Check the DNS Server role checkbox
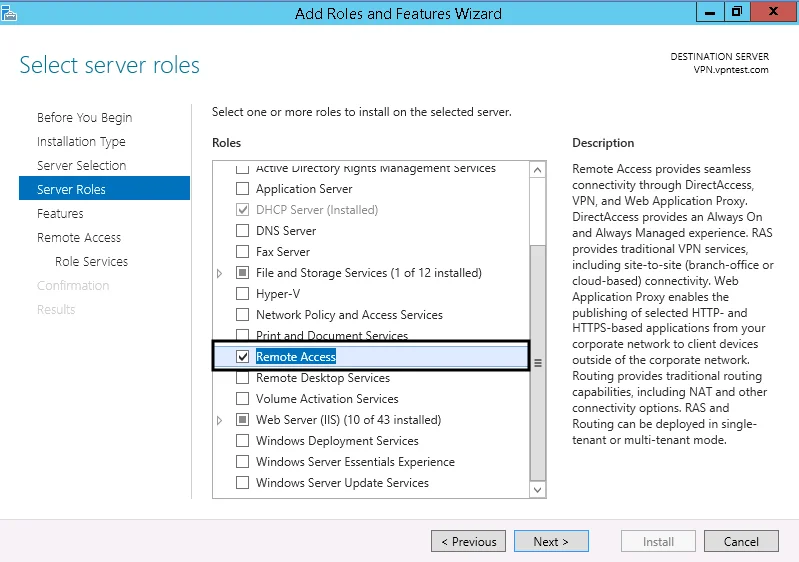Screen dimensions: 799x562 coord(243,231)
